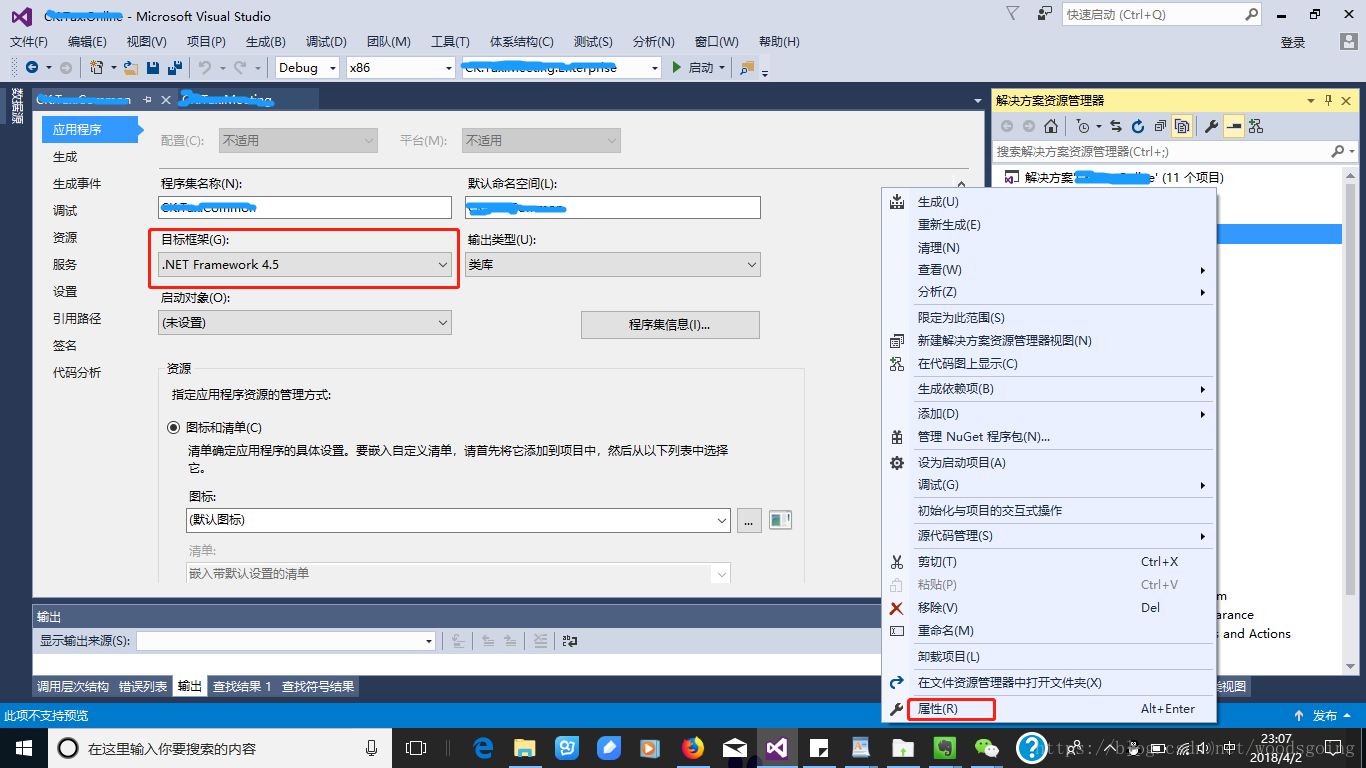Image resolution: width=1366 pixels, height=768 pixels.
Task: Open the 显示输出来源 dropdown
Action: pyautogui.click(x=286, y=641)
